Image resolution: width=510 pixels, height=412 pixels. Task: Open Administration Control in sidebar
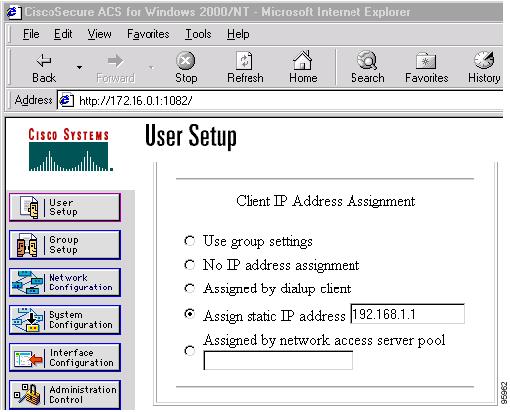pyautogui.click(x=65, y=395)
